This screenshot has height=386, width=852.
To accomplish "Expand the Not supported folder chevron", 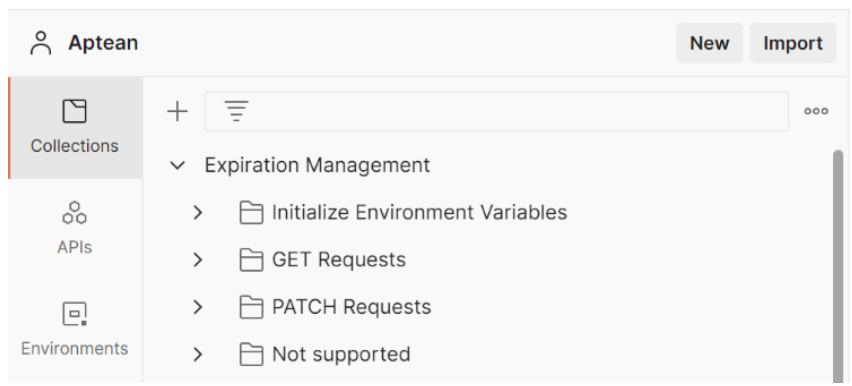I will click(198, 354).
